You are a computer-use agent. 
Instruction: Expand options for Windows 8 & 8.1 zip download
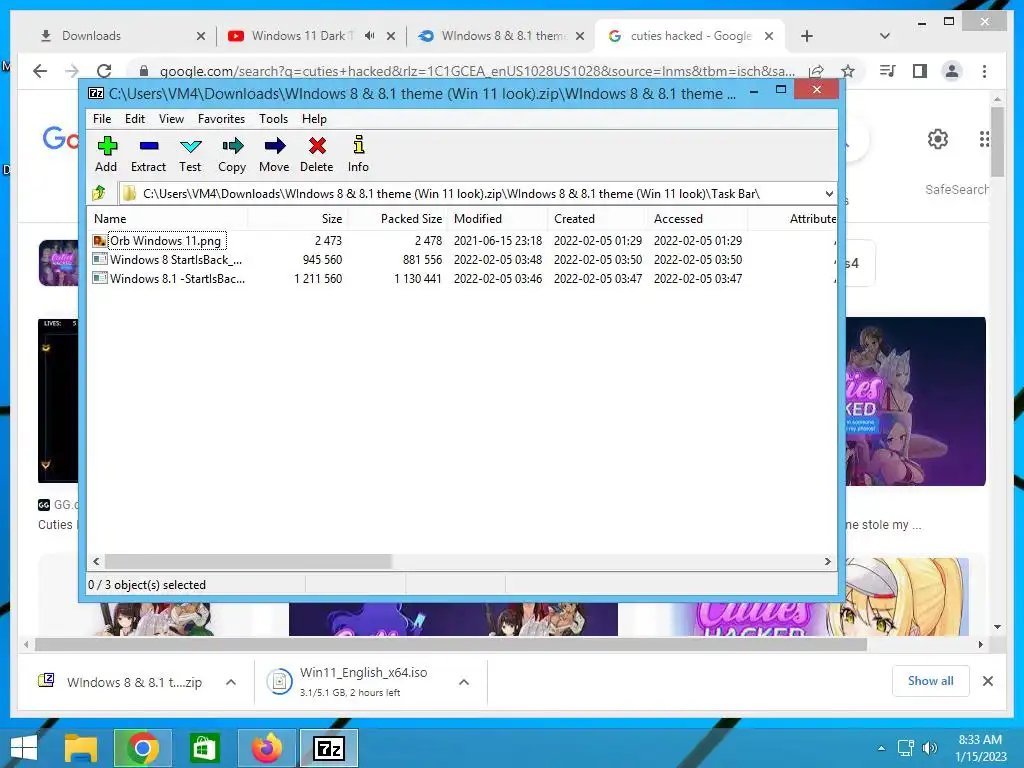tap(231, 682)
